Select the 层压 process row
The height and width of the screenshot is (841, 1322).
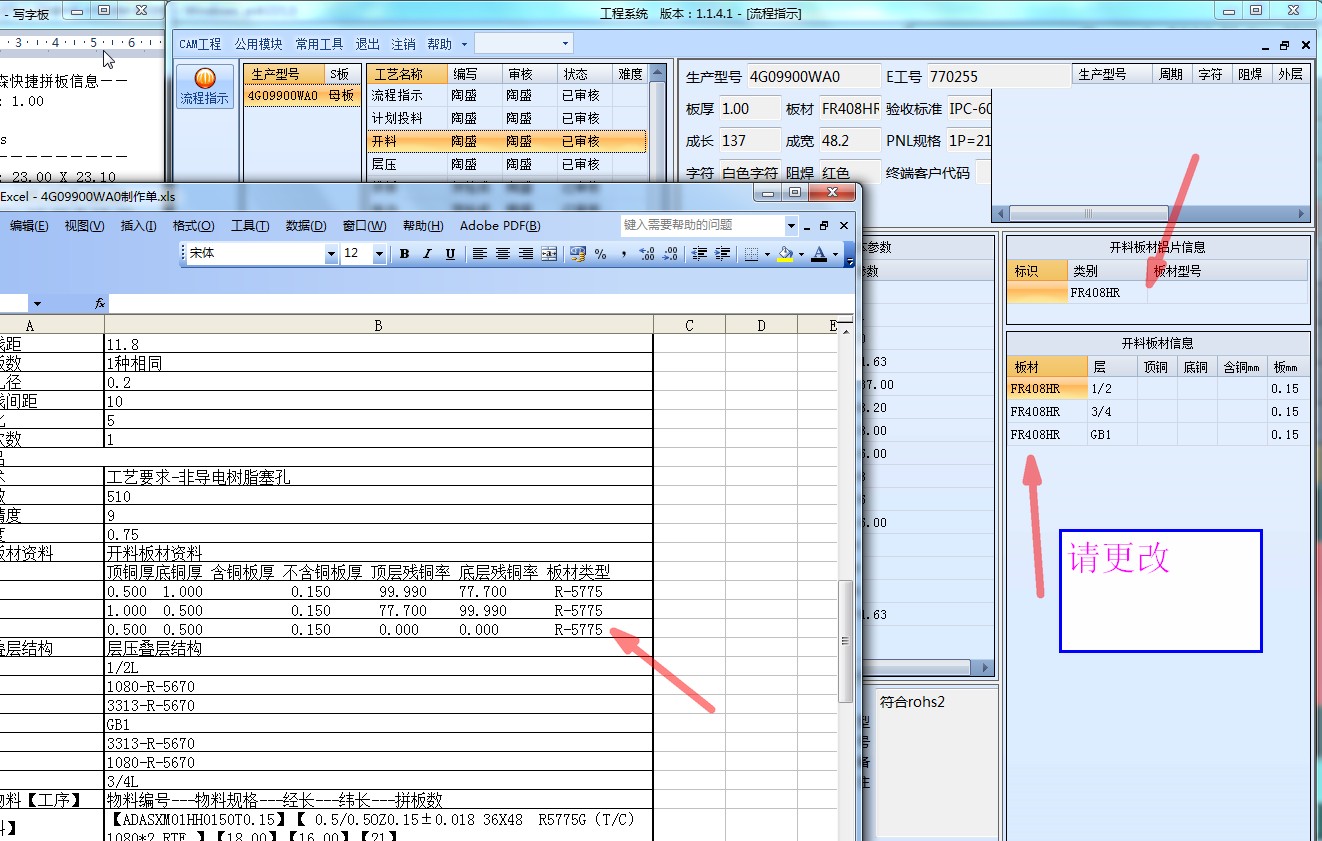click(506, 164)
